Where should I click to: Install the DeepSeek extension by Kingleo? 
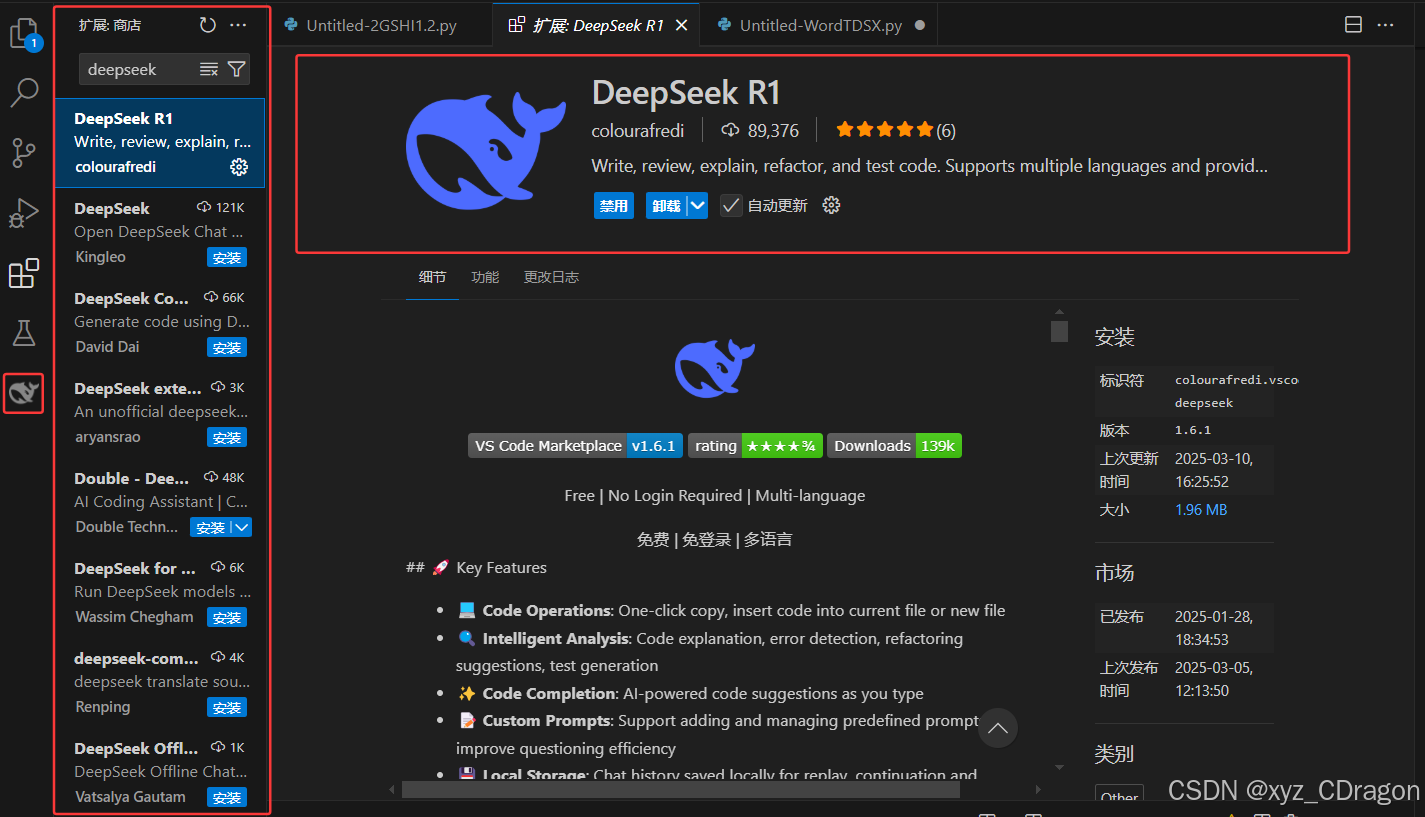(227, 257)
